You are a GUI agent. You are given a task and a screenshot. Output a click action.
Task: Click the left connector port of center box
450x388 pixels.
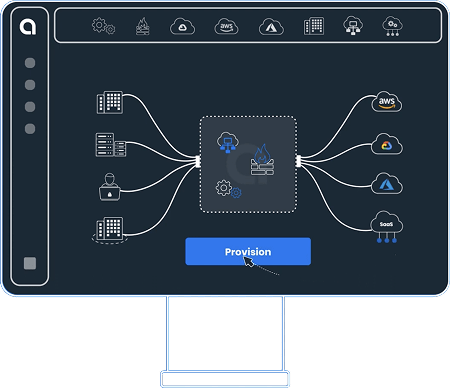pyautogui.click(x=198, y=161)
